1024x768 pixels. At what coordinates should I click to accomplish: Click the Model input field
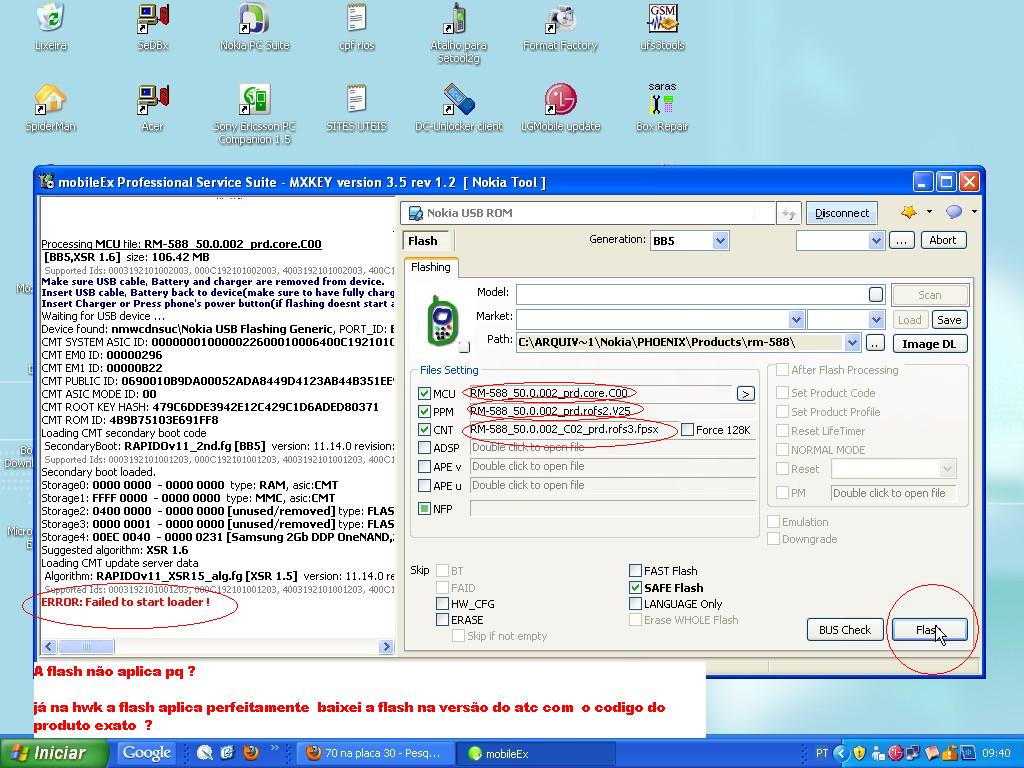pyautogui.click(x=700, y=295)
